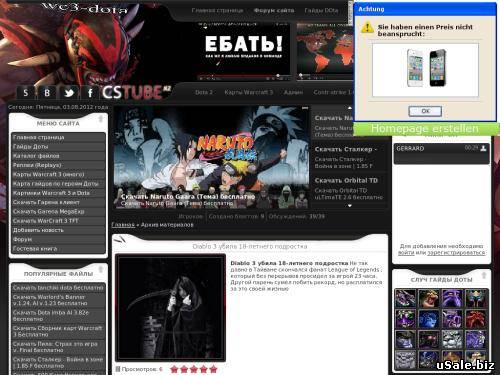
Task: Click the 'Homepage erstellen' green banner
Action: coord(425,129)
